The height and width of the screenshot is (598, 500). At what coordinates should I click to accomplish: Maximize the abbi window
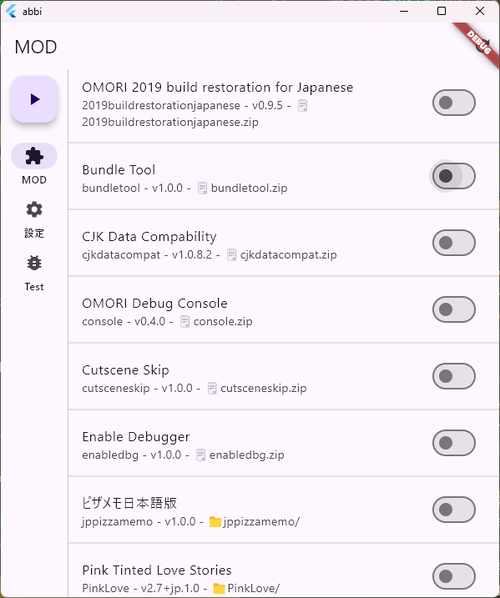pos(442,11)
